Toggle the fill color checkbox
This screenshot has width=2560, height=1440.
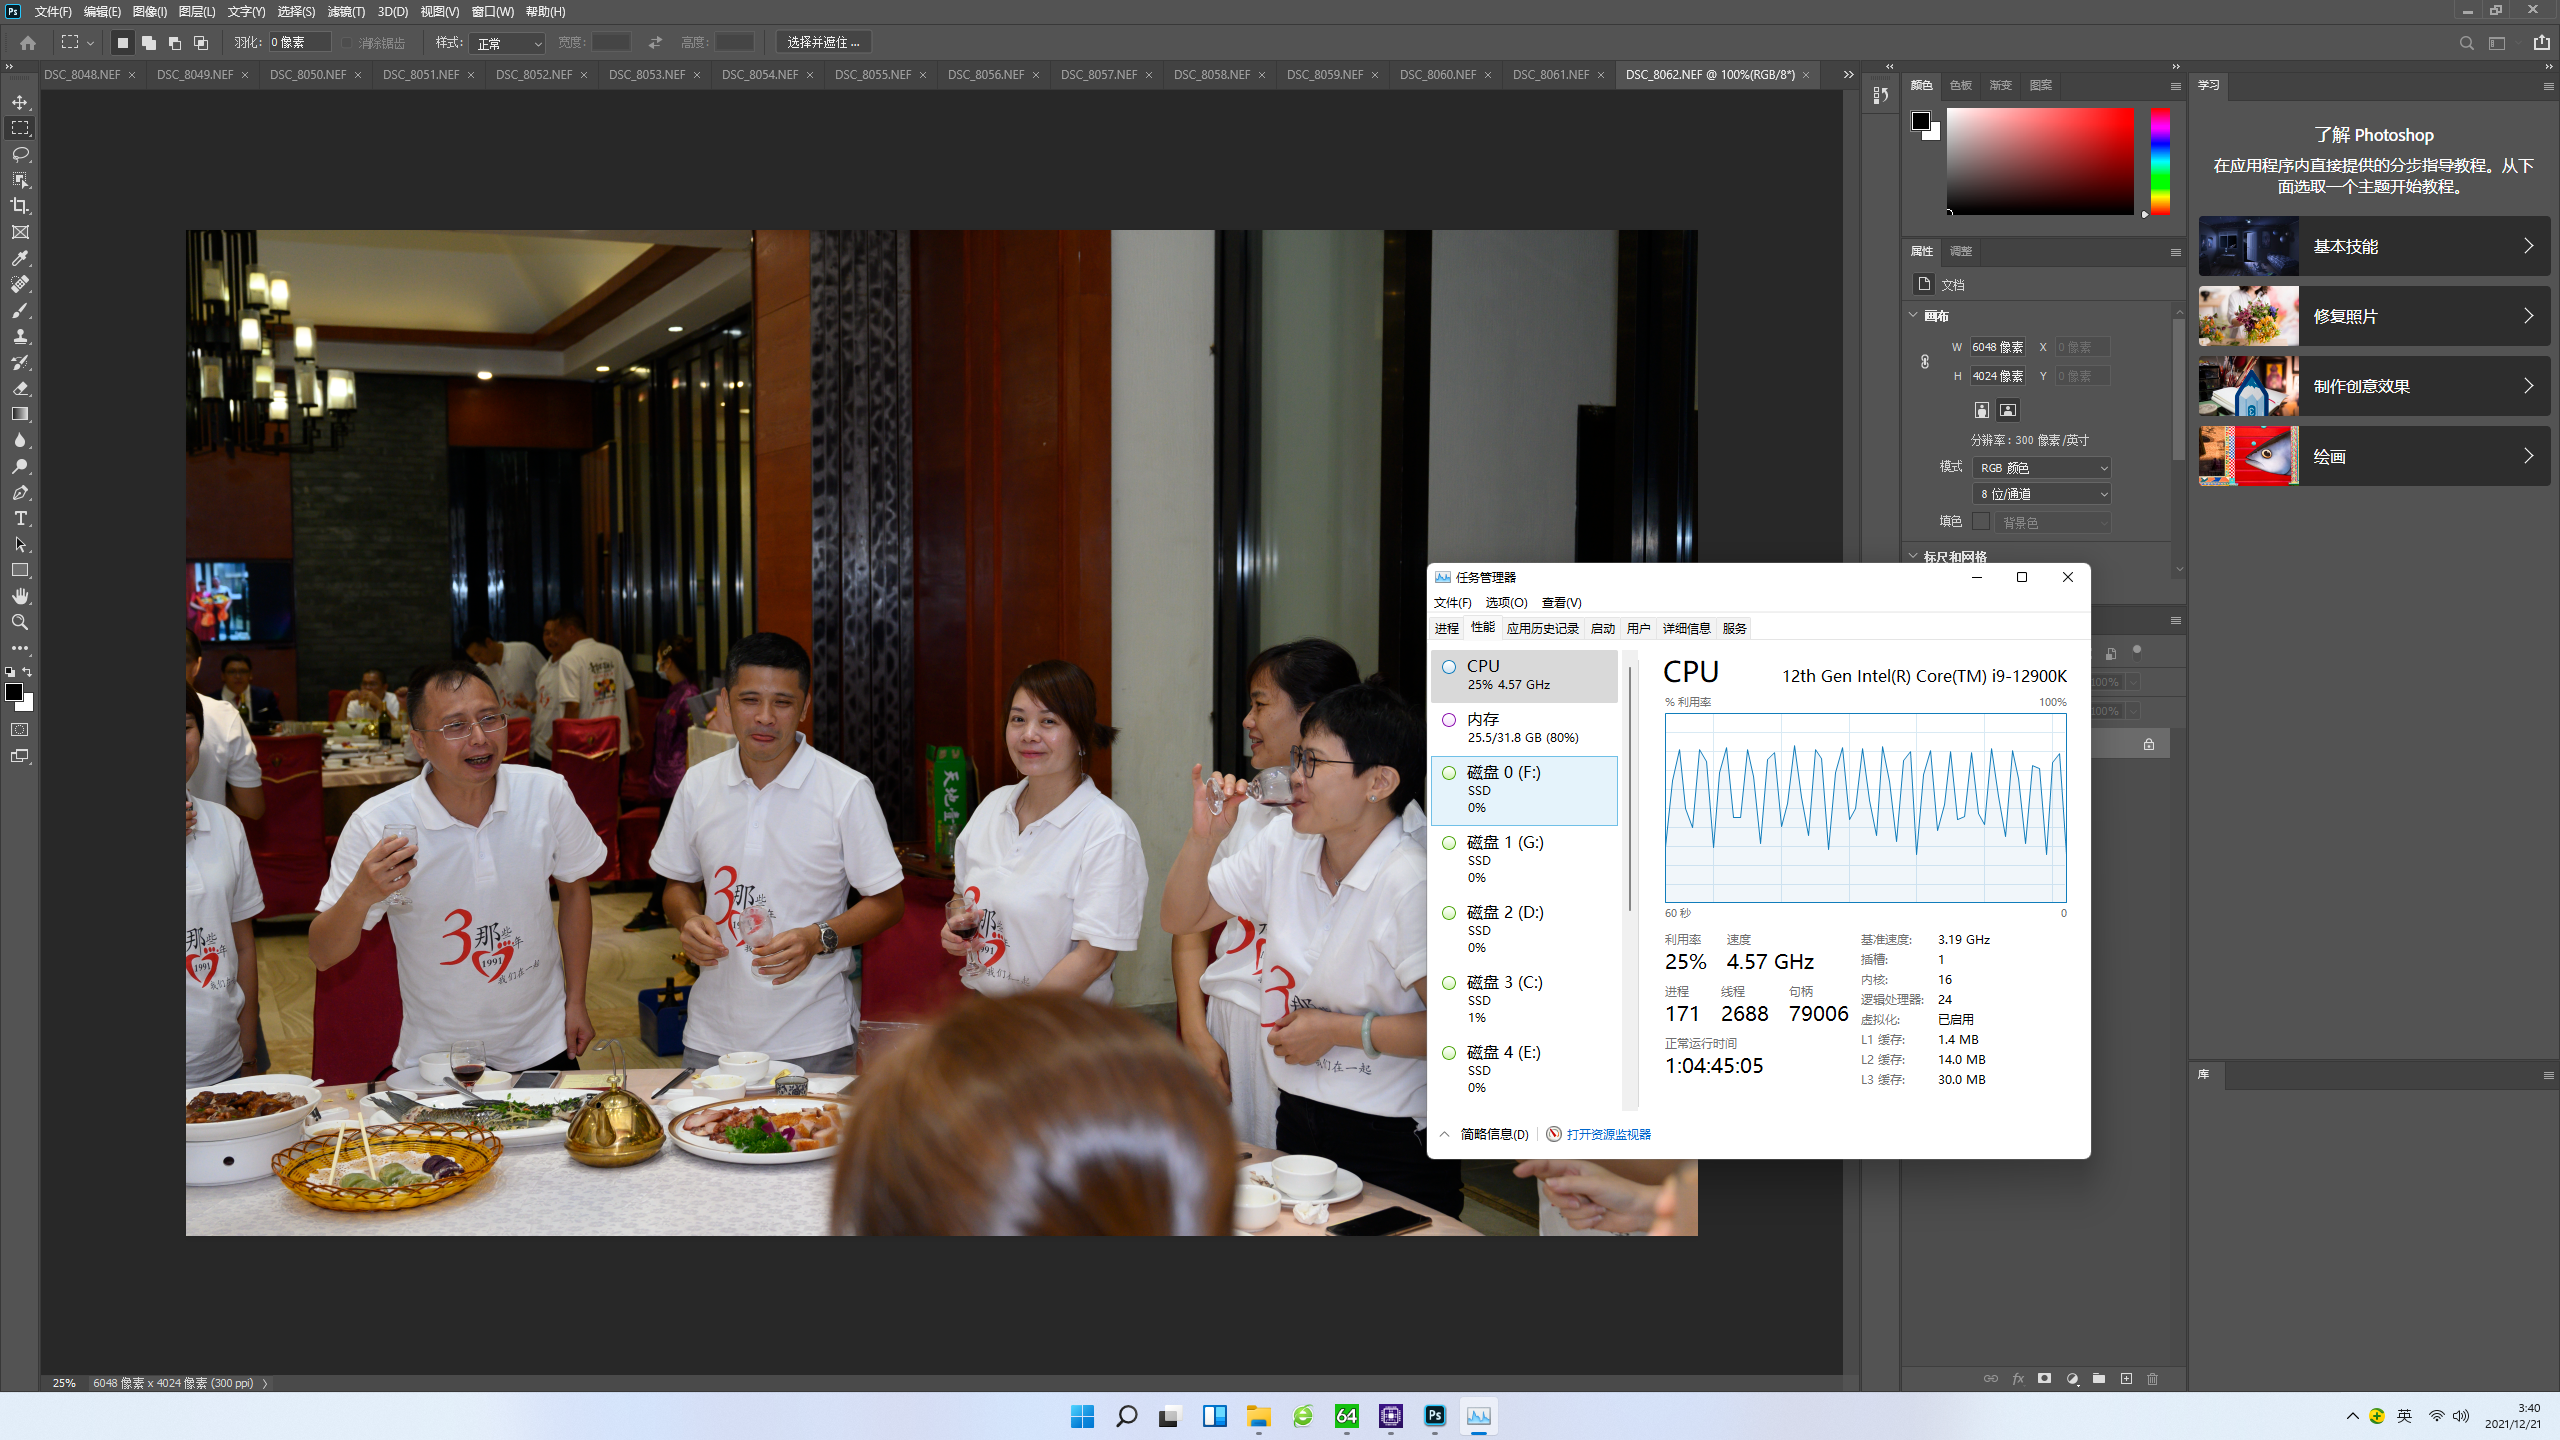(1980, 521)
